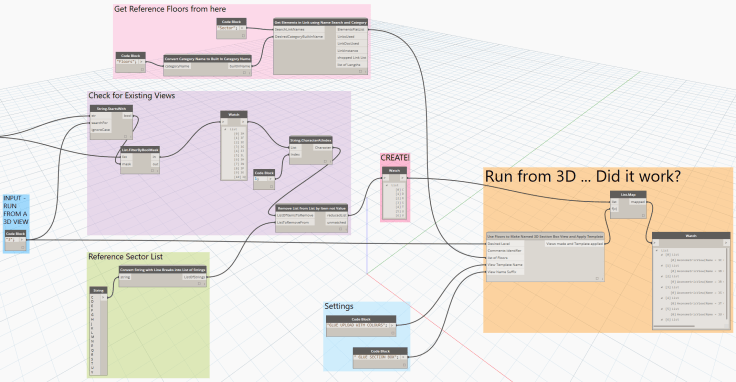The height and width of the screenshot is (382, 736).
Task: Collapse the [0] List item in the large Watch
Action: [x=662, y=255]
